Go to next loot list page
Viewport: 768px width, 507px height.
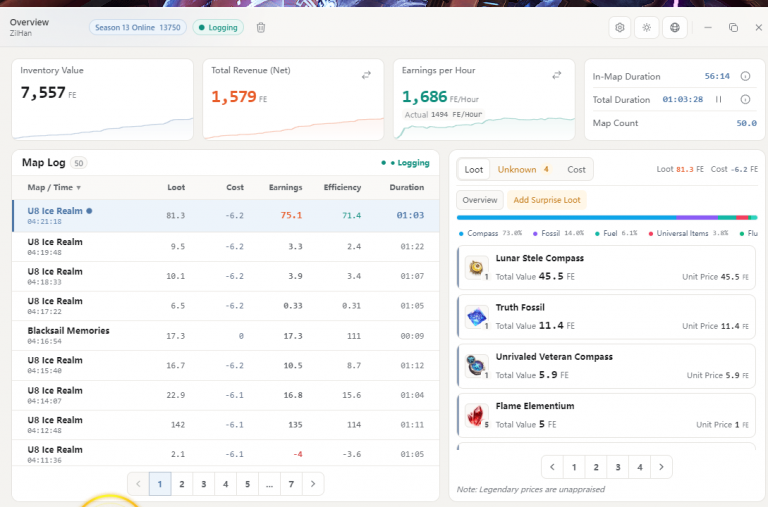point(661,467)
